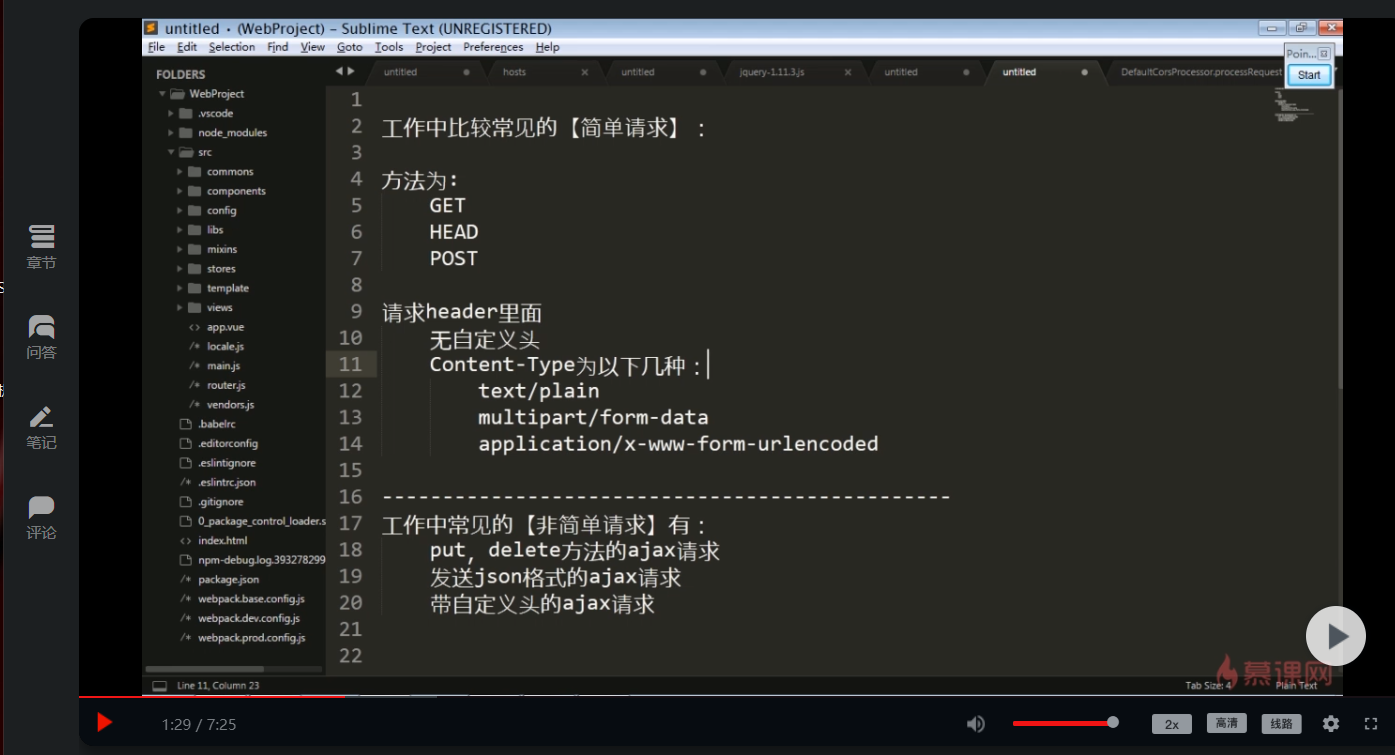Change playback speed with 2x button
Screen dimensions: 1395x755
(x=1172, y=724)
